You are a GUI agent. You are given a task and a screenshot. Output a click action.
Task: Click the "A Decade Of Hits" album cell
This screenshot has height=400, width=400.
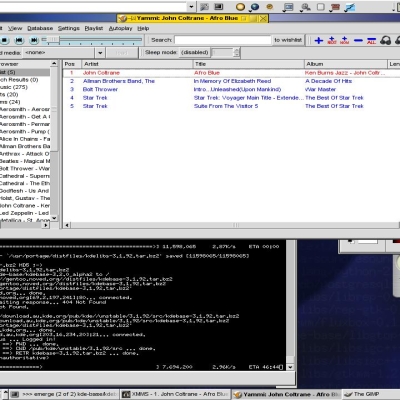pyautogui.click(x=328, y=81)
